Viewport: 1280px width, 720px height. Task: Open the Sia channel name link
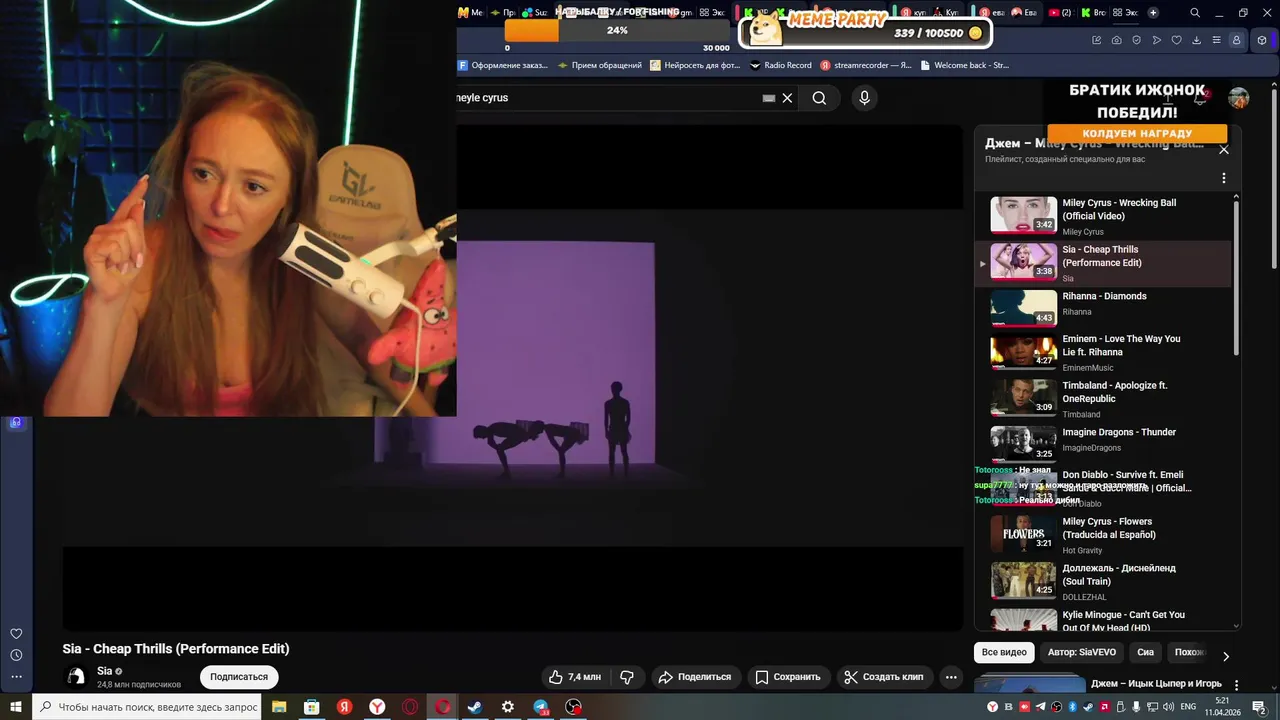pyautogui.click(x=105, y=671)
